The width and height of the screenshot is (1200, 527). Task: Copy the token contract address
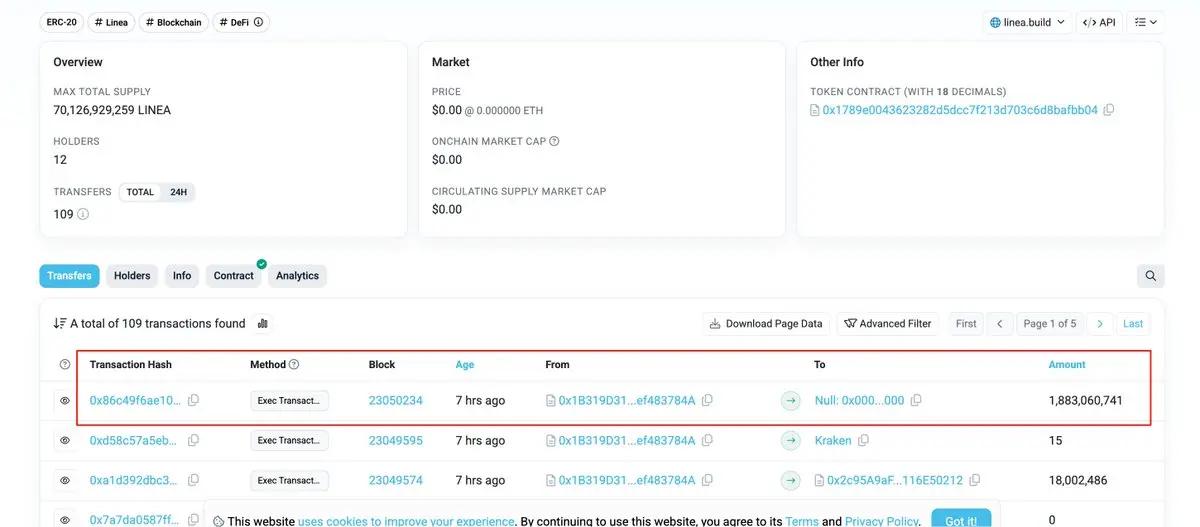click(1108, 110)
